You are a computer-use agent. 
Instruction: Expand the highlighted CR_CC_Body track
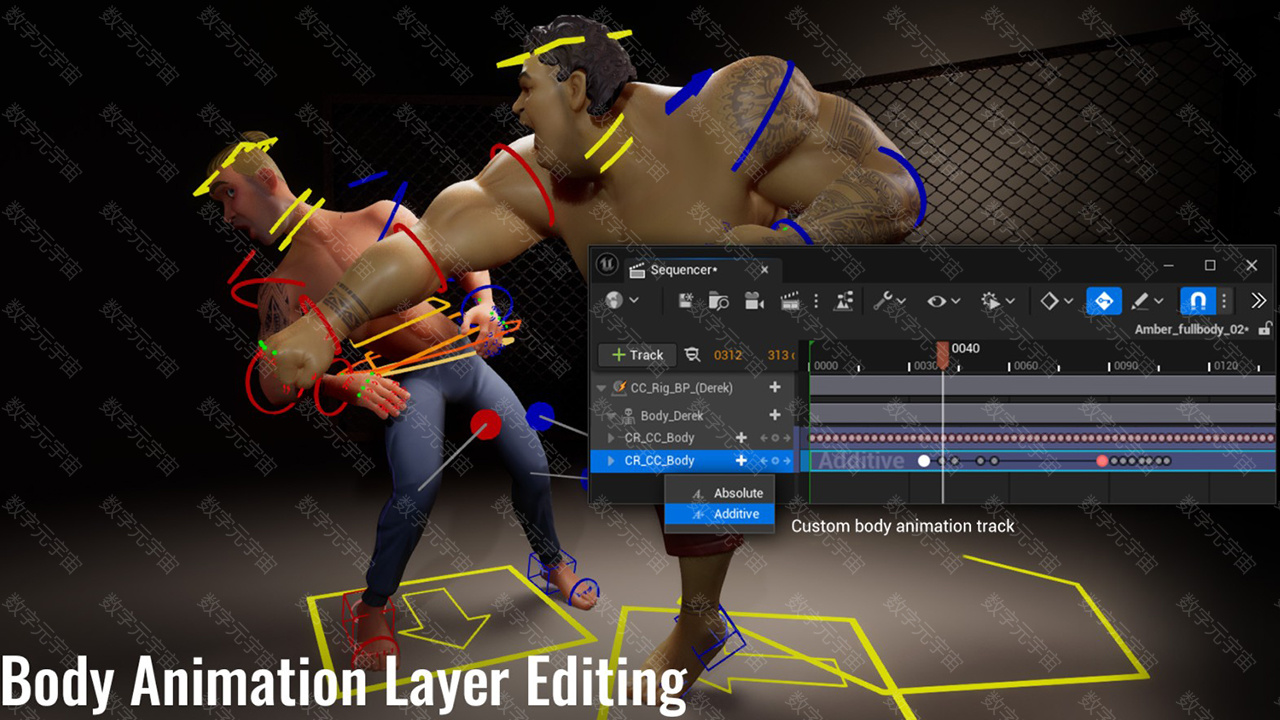pos(611,461)
